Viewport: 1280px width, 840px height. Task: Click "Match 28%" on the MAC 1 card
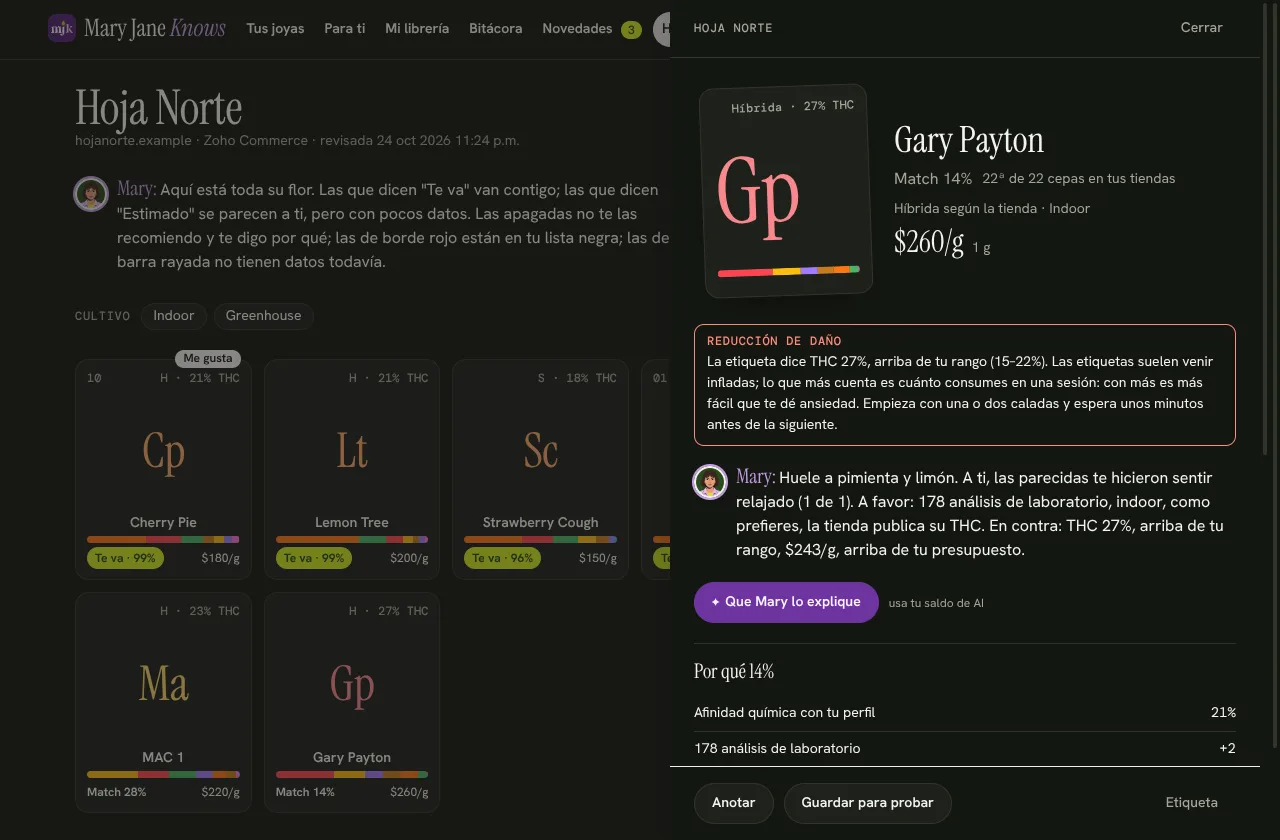click(x=117, y=792)
